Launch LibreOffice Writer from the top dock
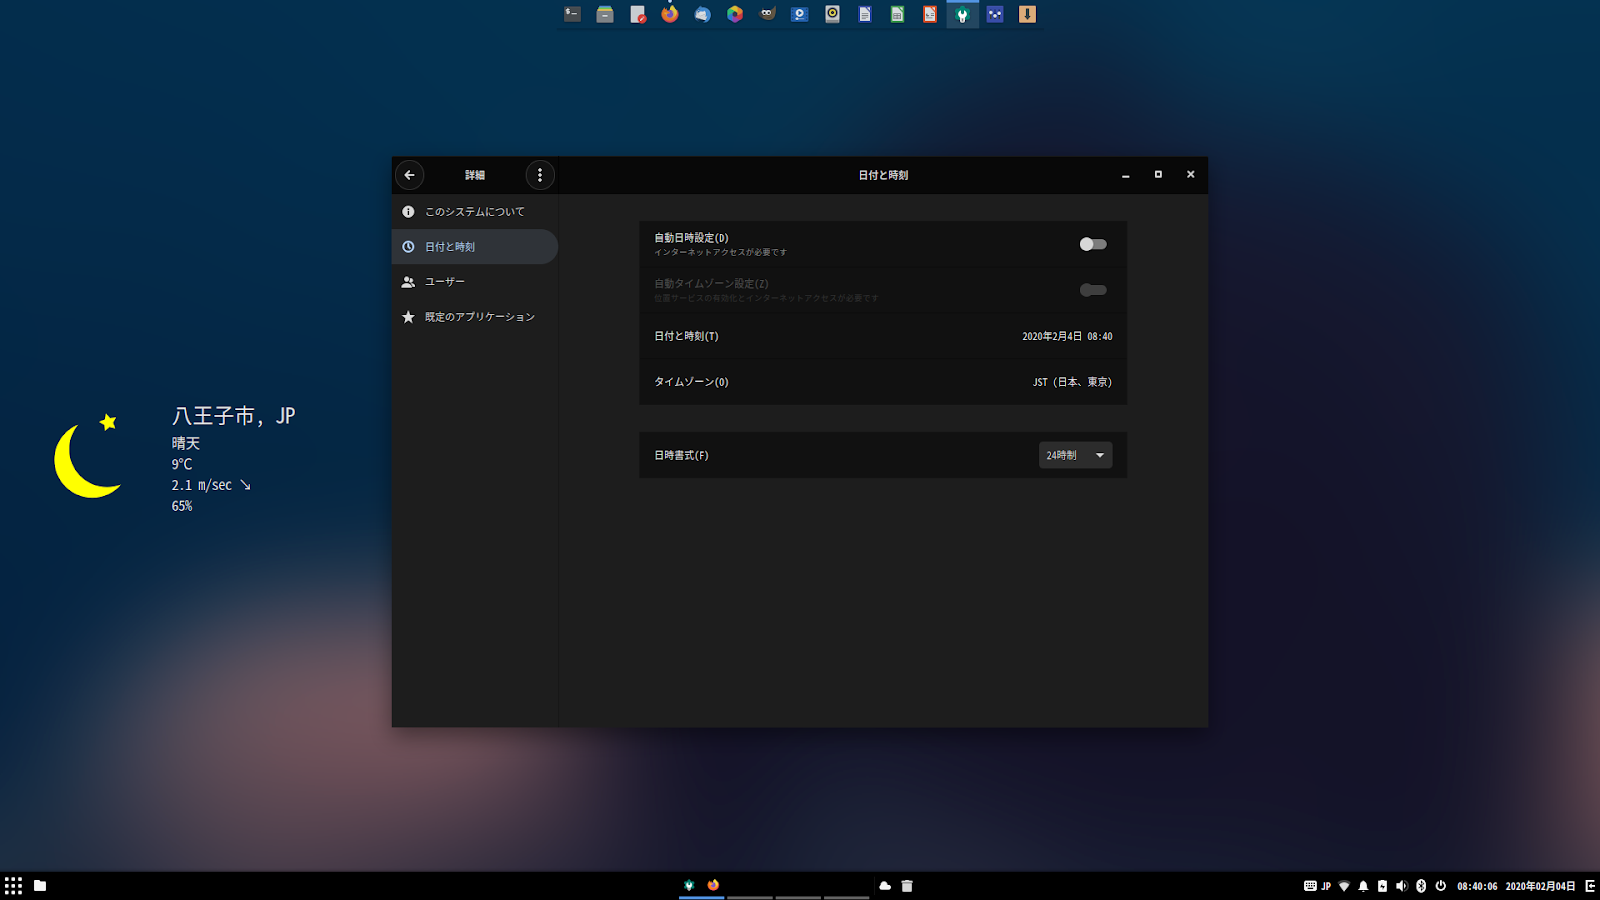 click(865, 14)
